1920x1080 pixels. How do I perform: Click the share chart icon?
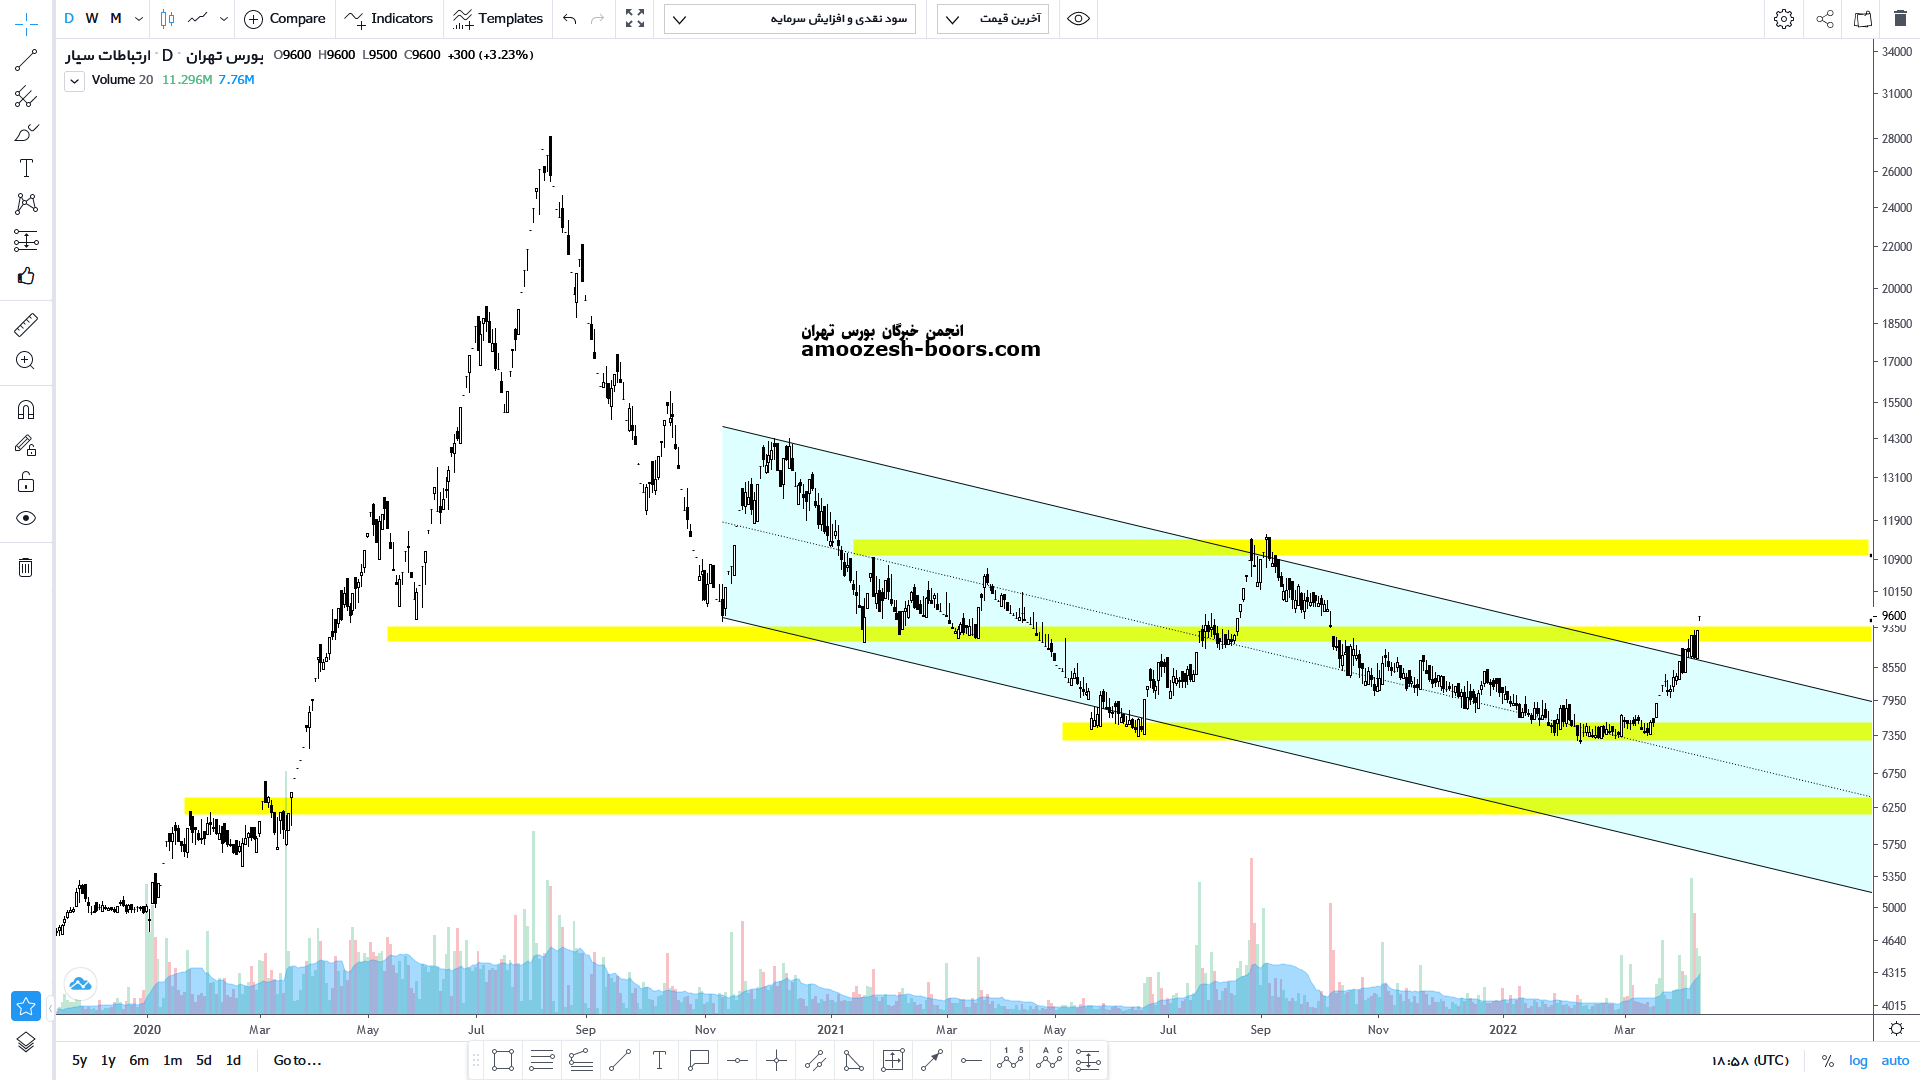pos(1825,19)
